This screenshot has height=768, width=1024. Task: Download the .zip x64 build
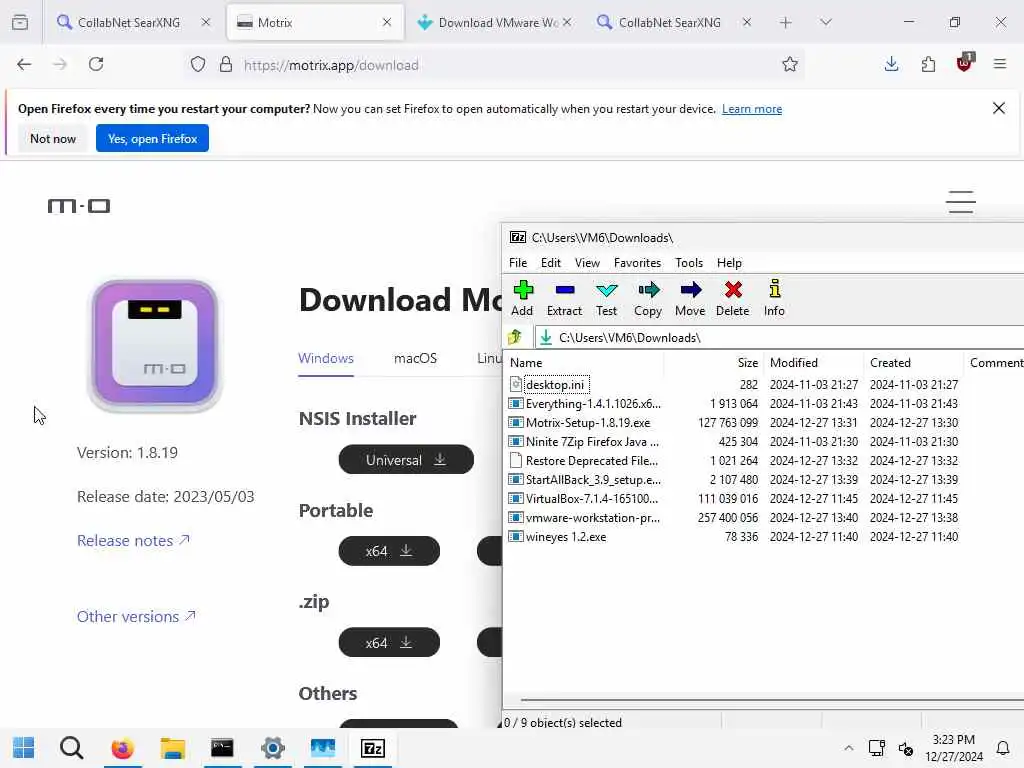click(389, 643)
